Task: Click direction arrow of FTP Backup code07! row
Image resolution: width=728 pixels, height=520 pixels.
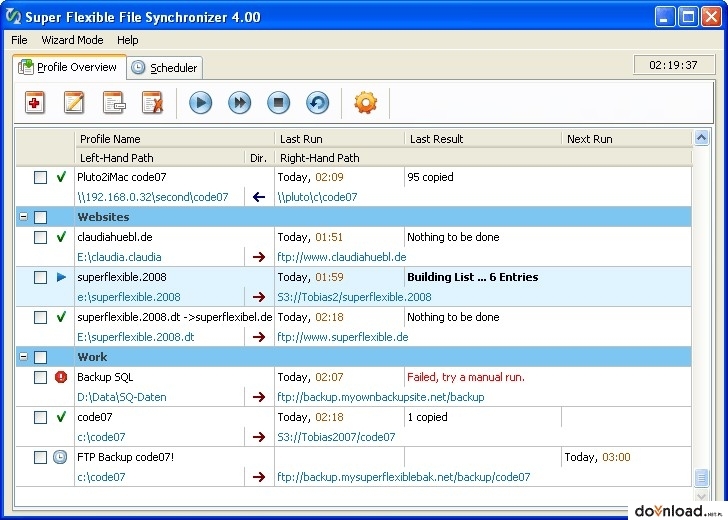Action: click(x=259, y=477)
